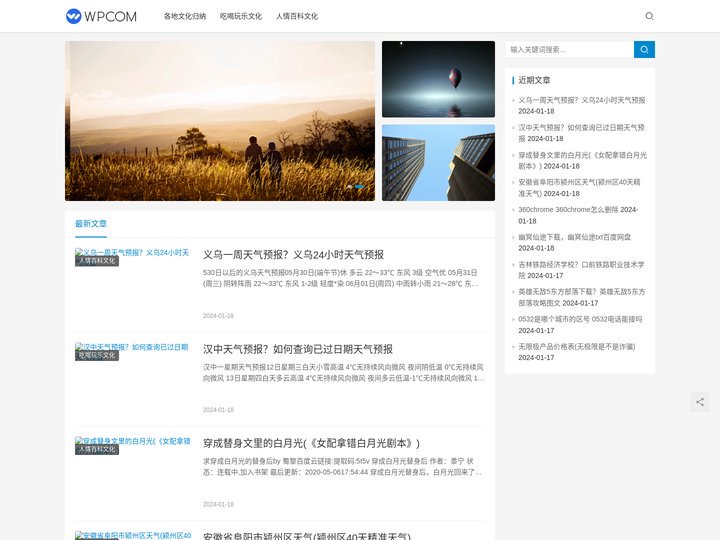Select the 最新文章 tab

pos(91,224)
